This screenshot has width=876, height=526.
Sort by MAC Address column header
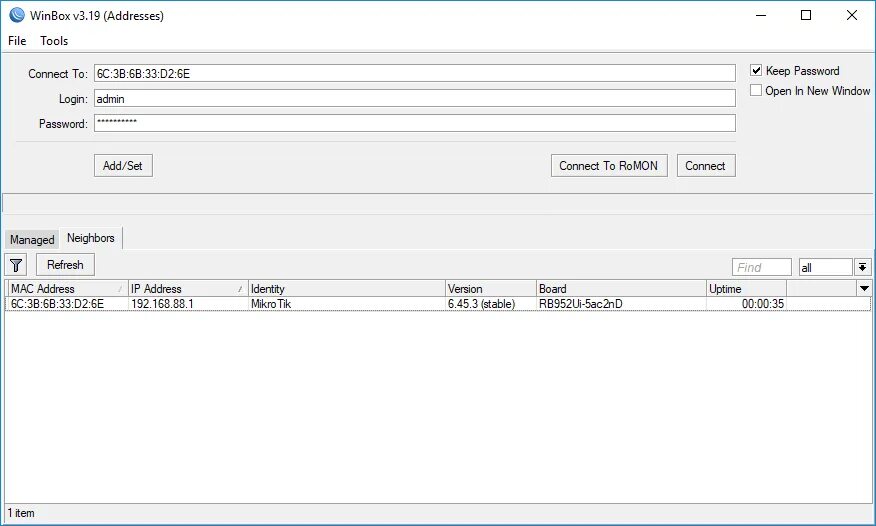point(66,289)
